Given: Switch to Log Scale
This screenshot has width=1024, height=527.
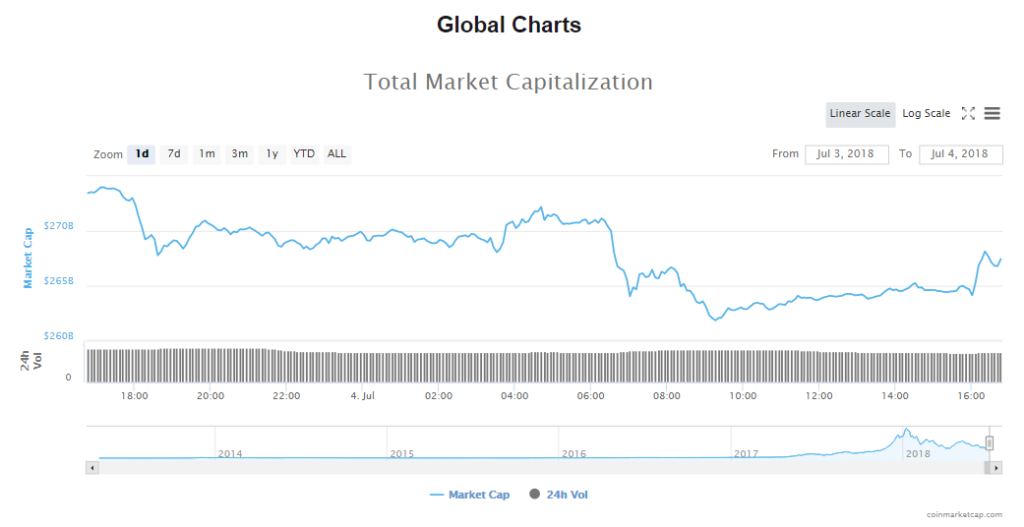Looking at the screenshot, I should pyautogui.click(x=926, y=114).
